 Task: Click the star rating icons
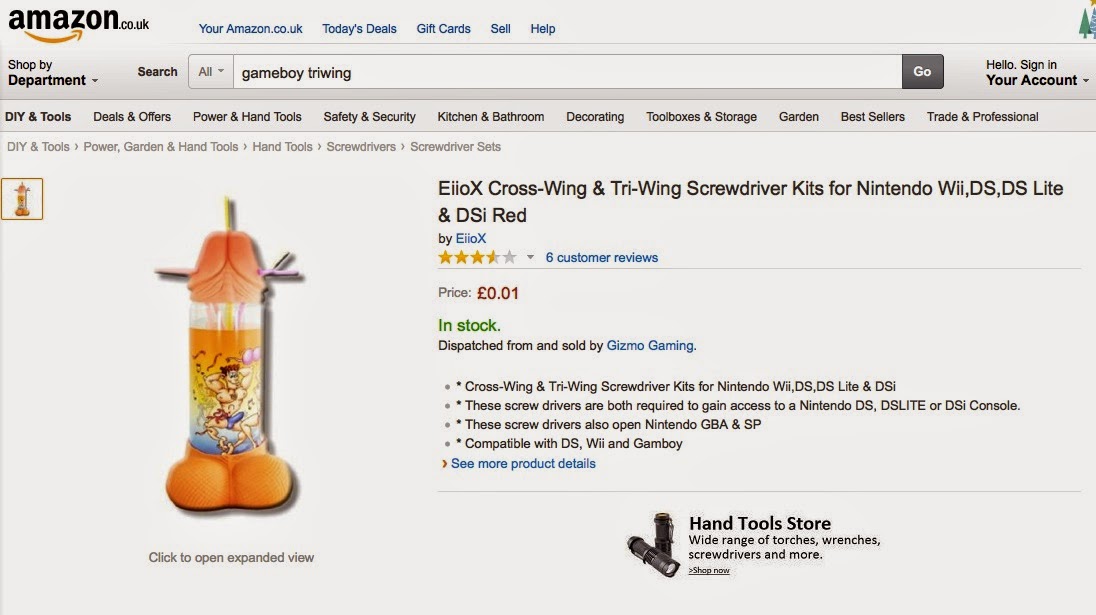pos(477,258)
